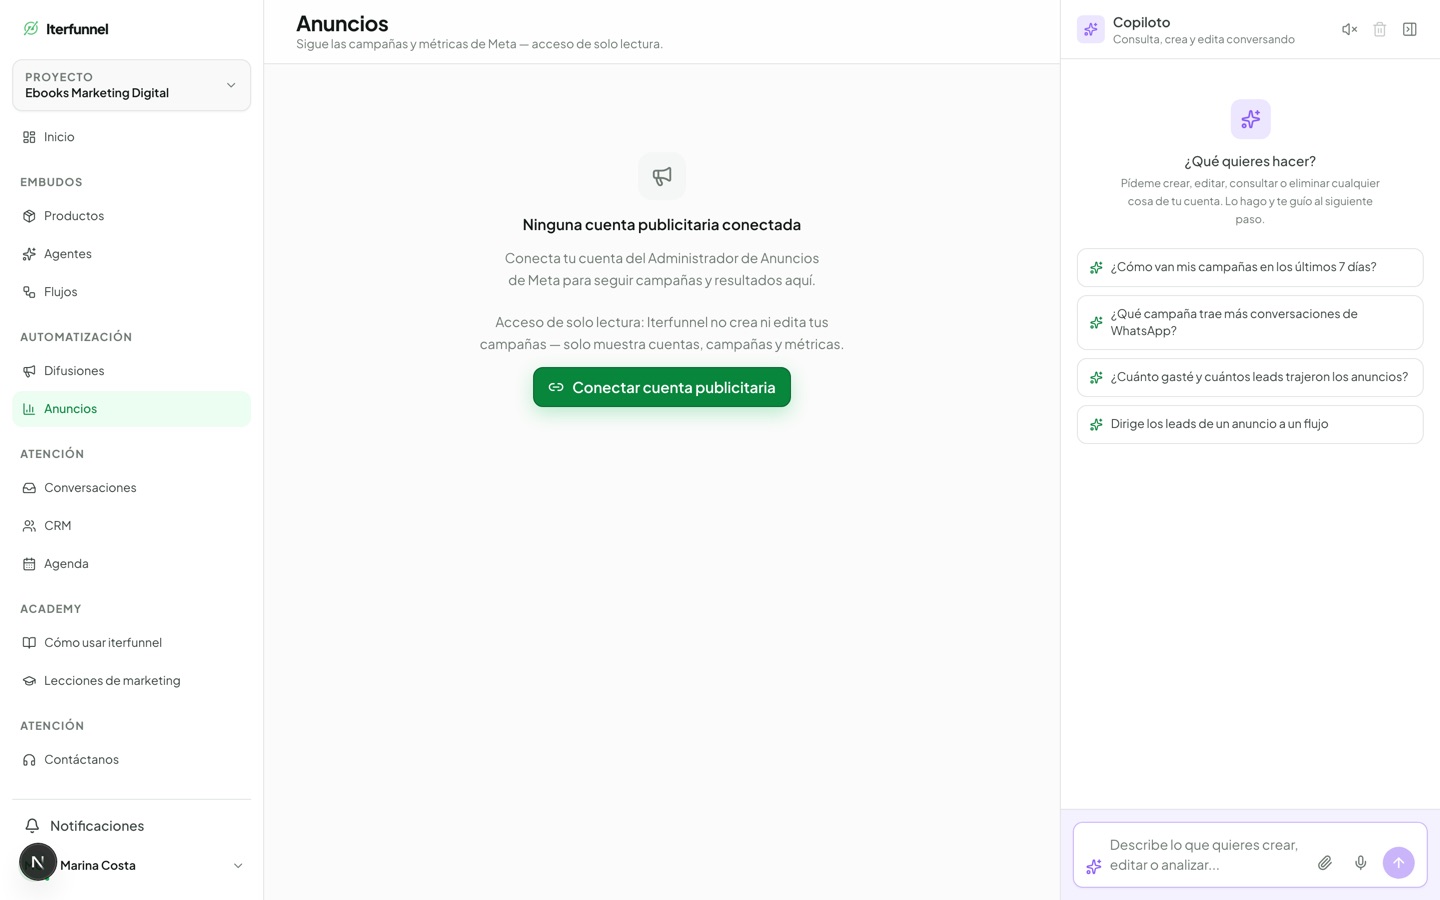Click the purple send arrow button
Viewport: 1440px width, 900px height.
1398,862
